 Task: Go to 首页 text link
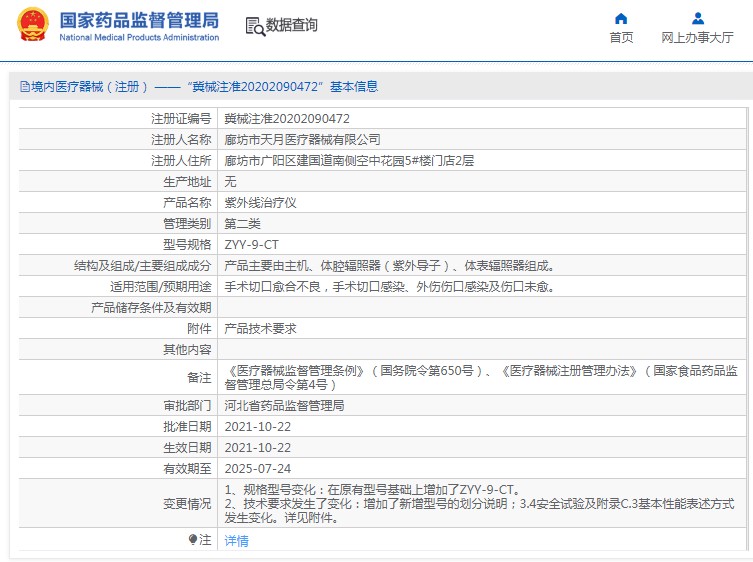(621, 37)
